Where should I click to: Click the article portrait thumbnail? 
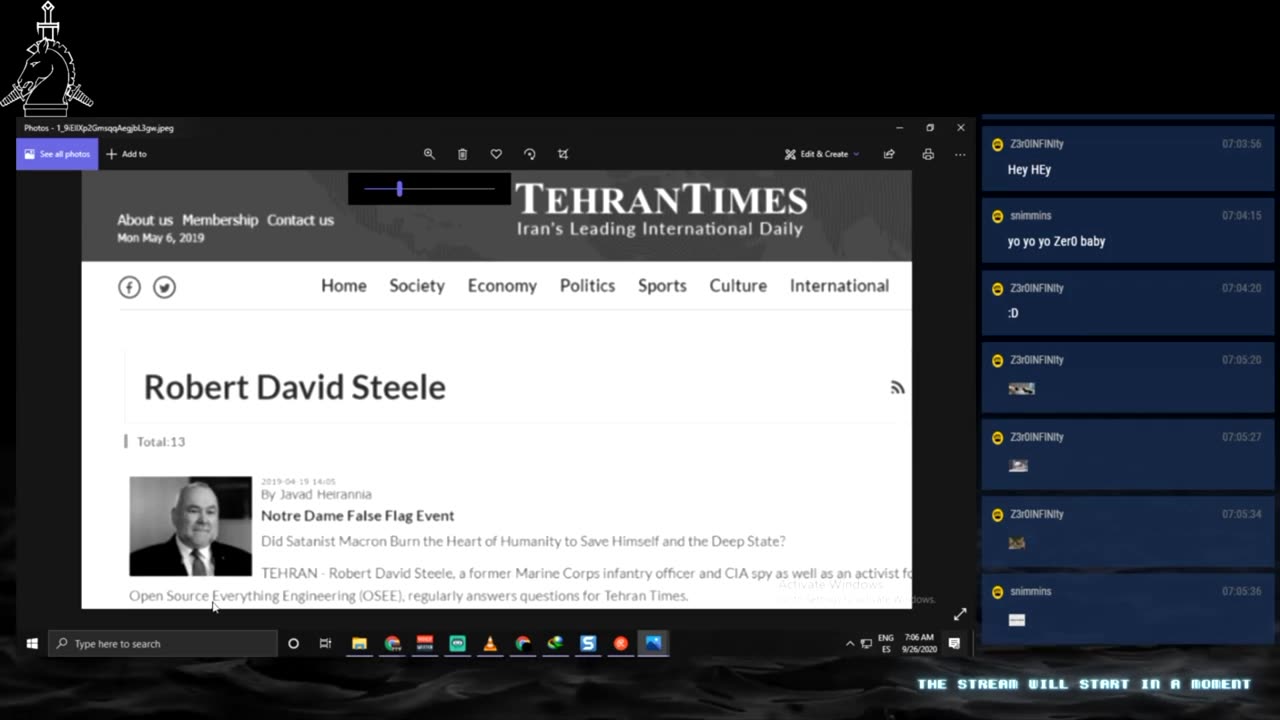190,526
